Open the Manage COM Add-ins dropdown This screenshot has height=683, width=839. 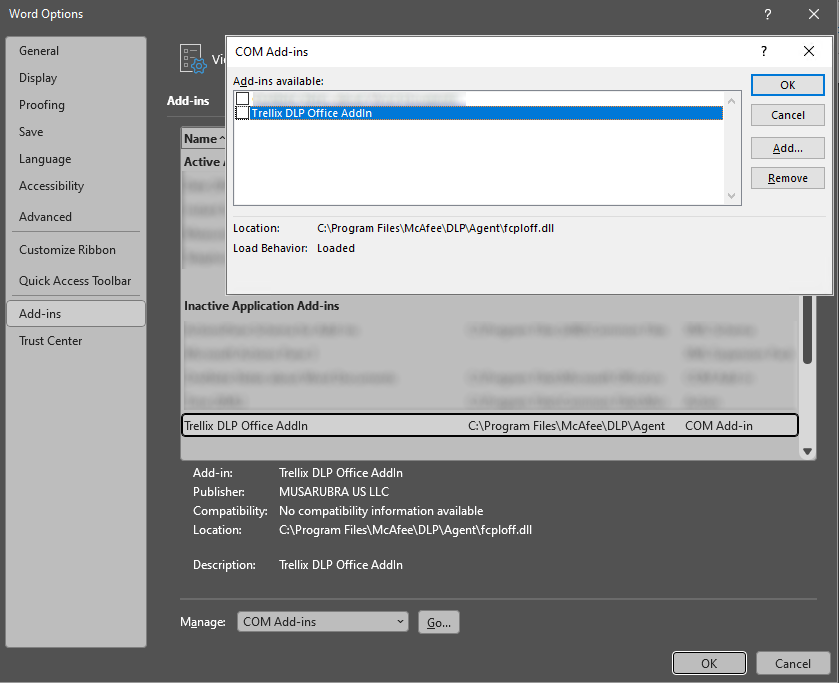point(323,622)
